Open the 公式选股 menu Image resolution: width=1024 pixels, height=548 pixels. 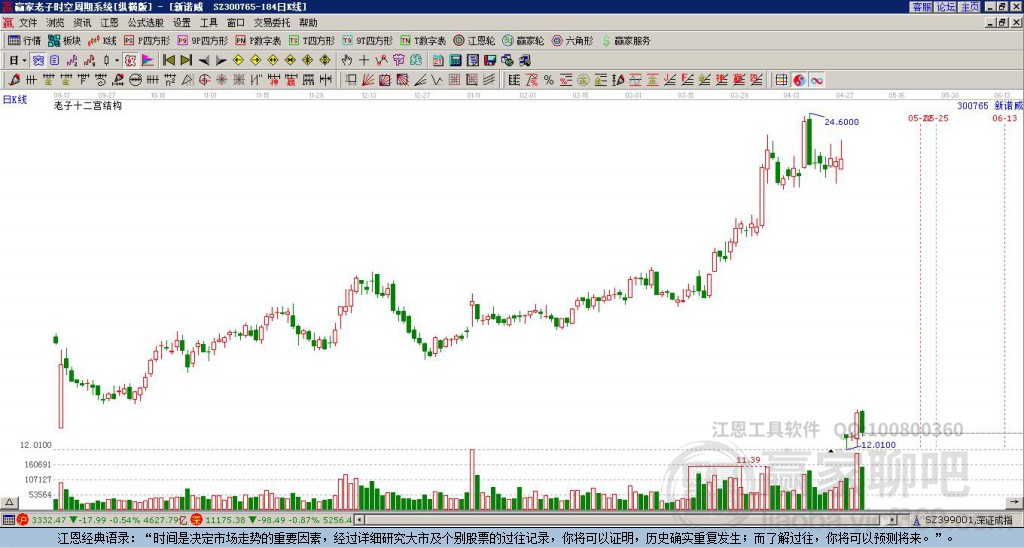pos(146,23)
